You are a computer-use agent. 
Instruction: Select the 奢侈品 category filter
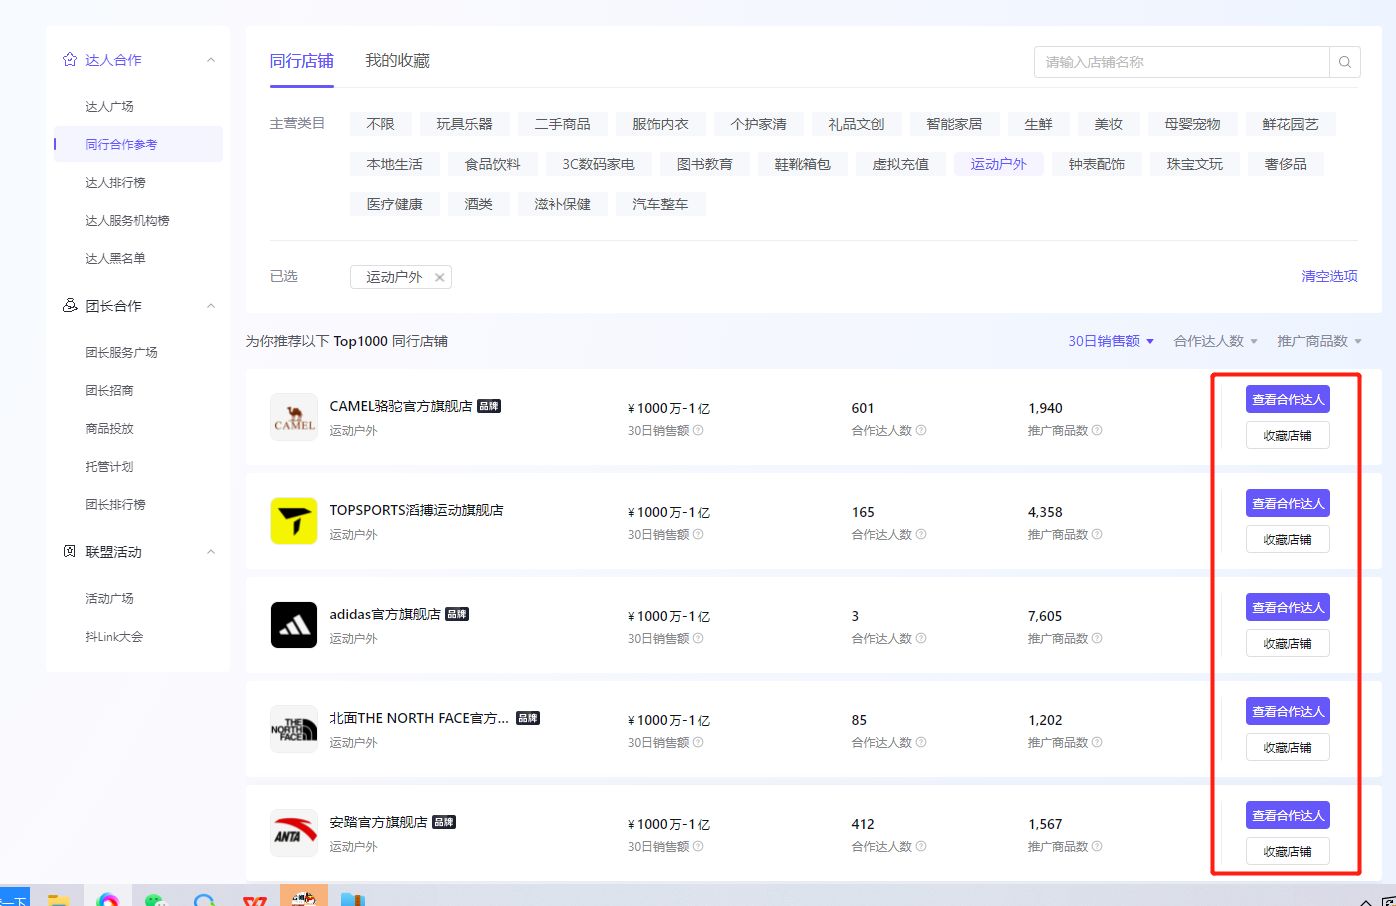(x=1285, y=164)
